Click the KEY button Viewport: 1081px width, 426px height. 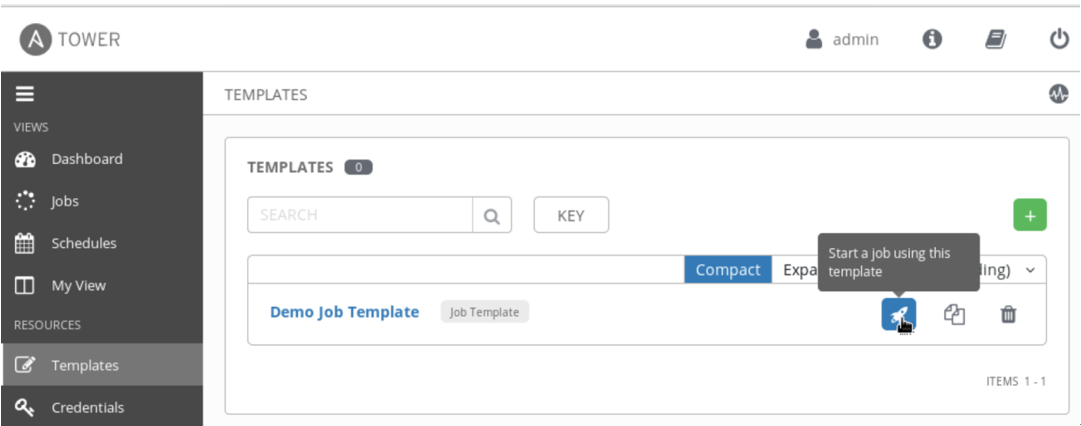coord(570,215)
